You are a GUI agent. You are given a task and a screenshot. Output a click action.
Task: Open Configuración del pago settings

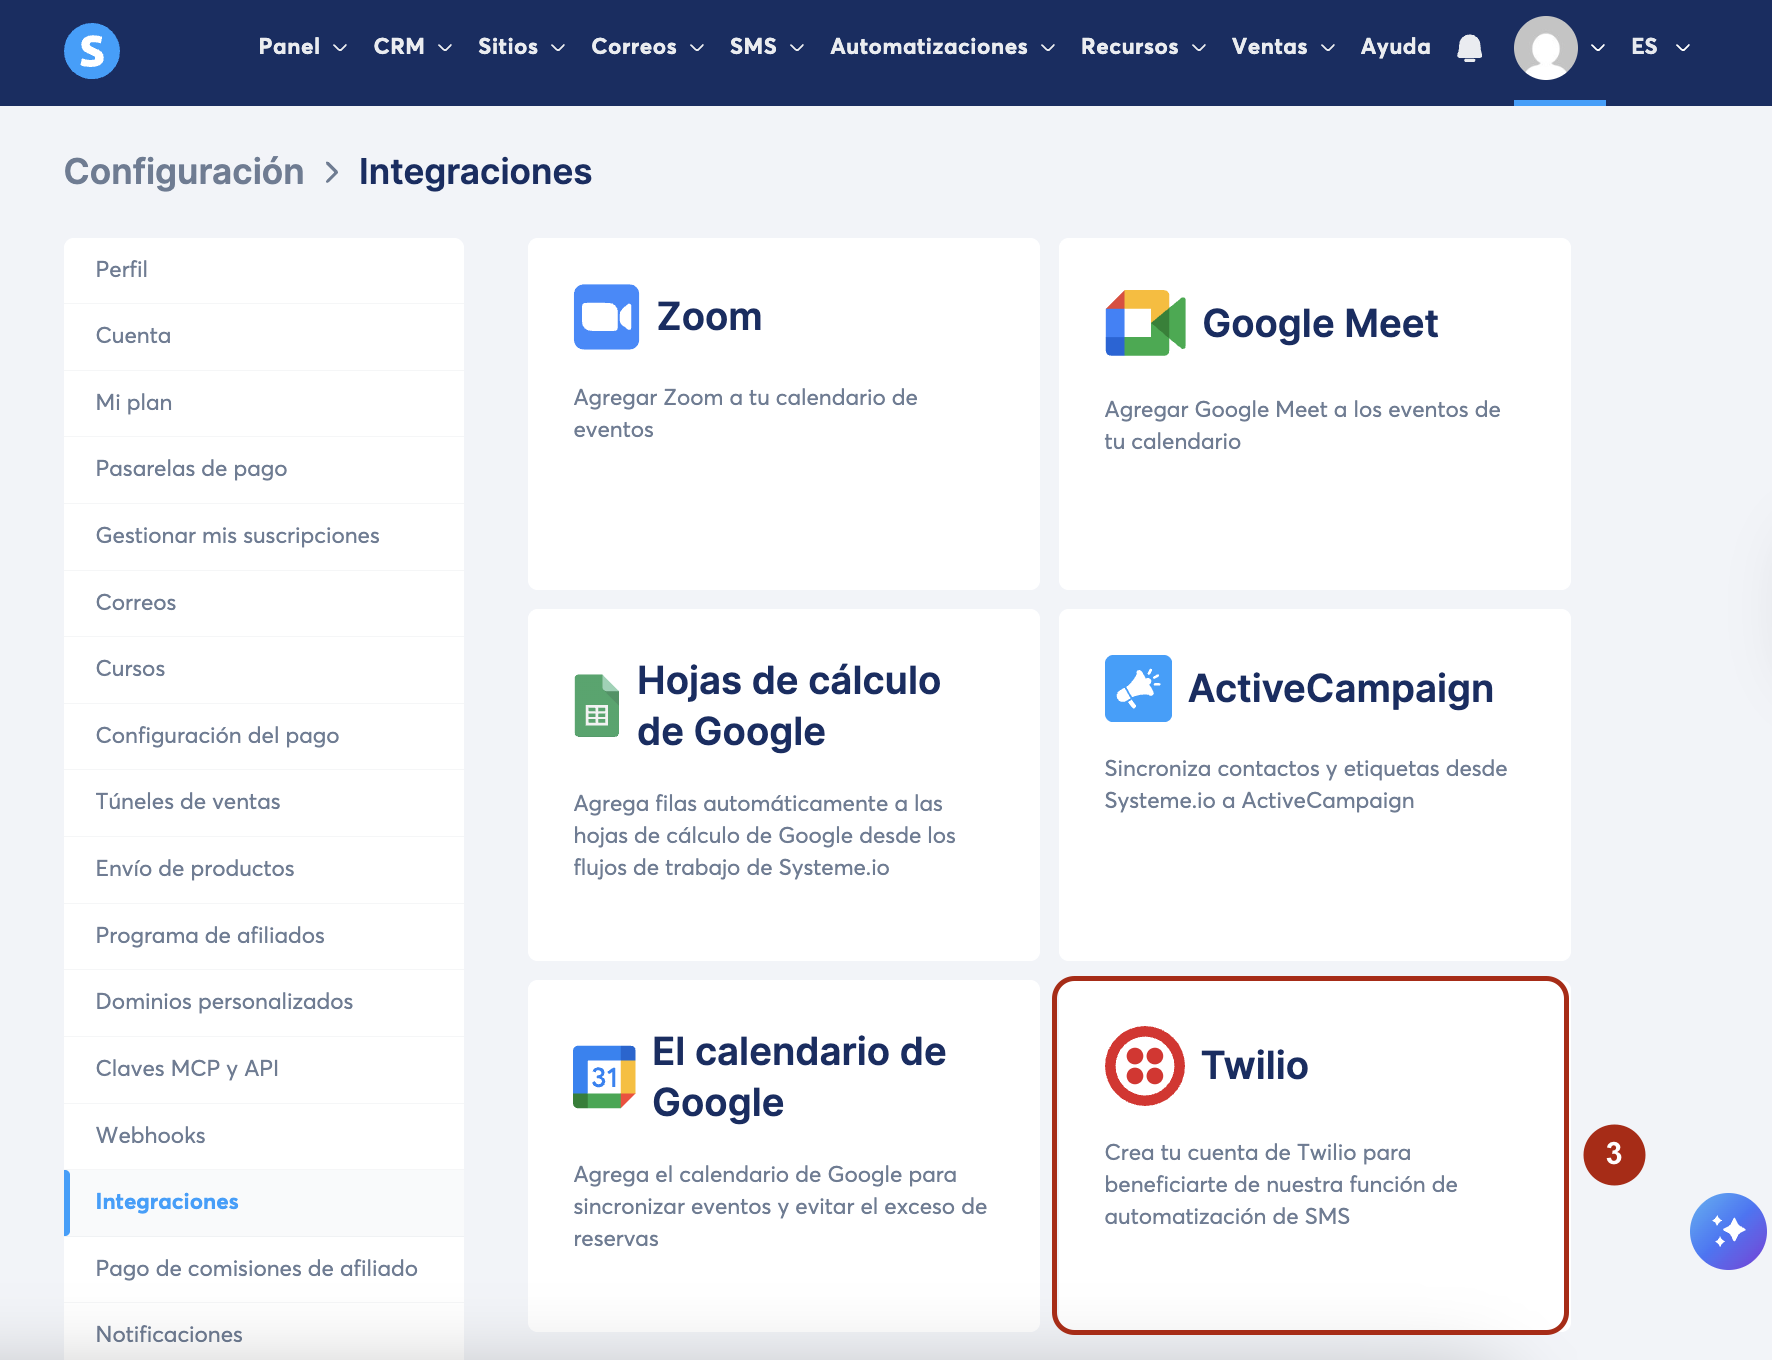[x=264, y=736]
